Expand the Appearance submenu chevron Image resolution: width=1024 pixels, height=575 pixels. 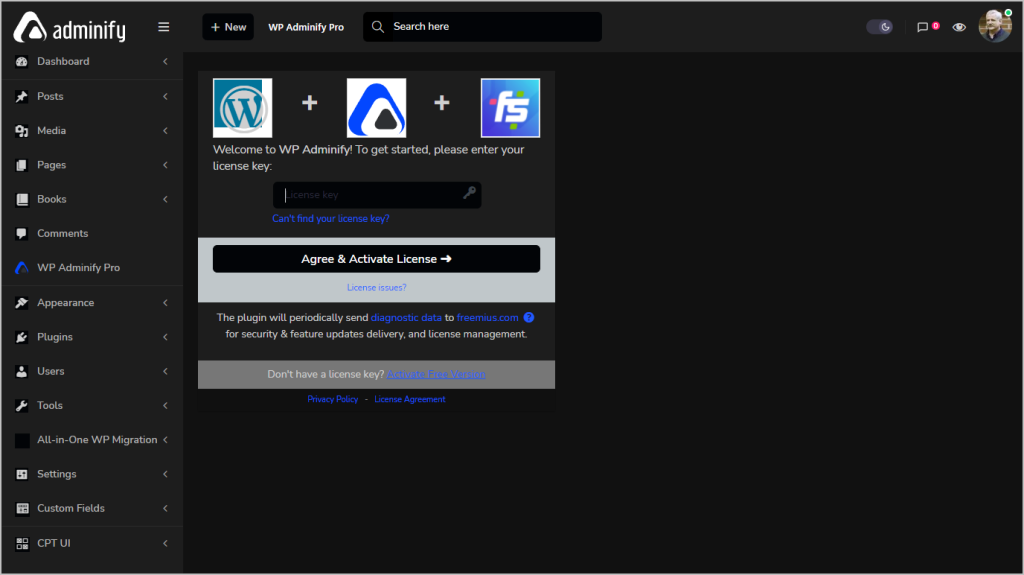[165, 303]
